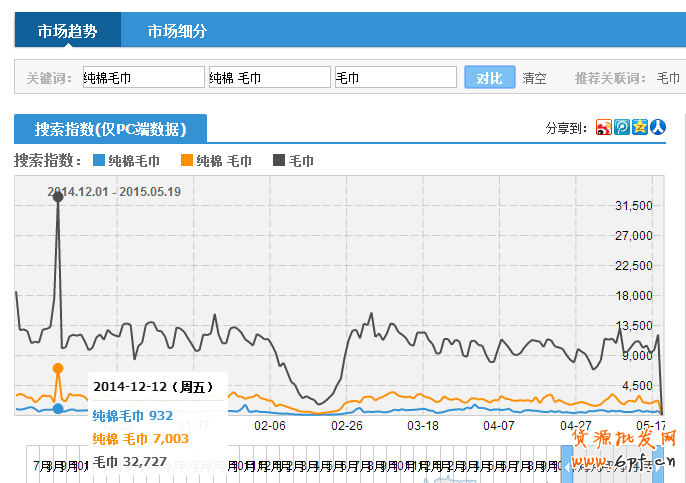Share to Renren icon

coord(657,127)
